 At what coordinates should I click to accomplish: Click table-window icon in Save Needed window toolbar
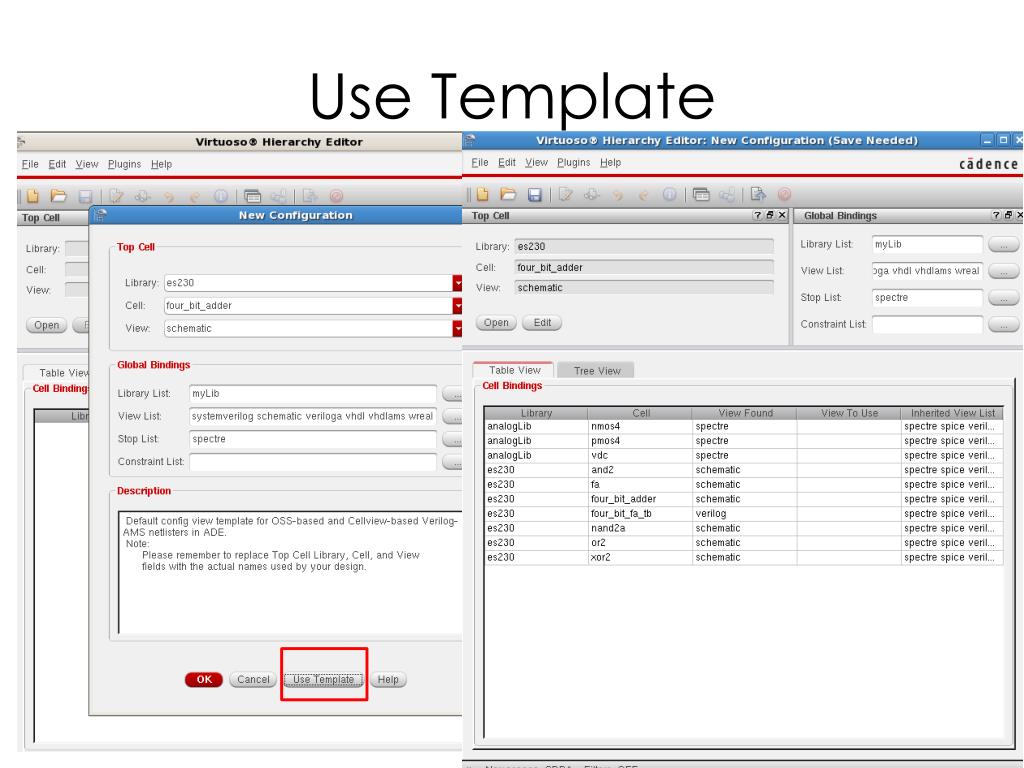pos(701,194)
